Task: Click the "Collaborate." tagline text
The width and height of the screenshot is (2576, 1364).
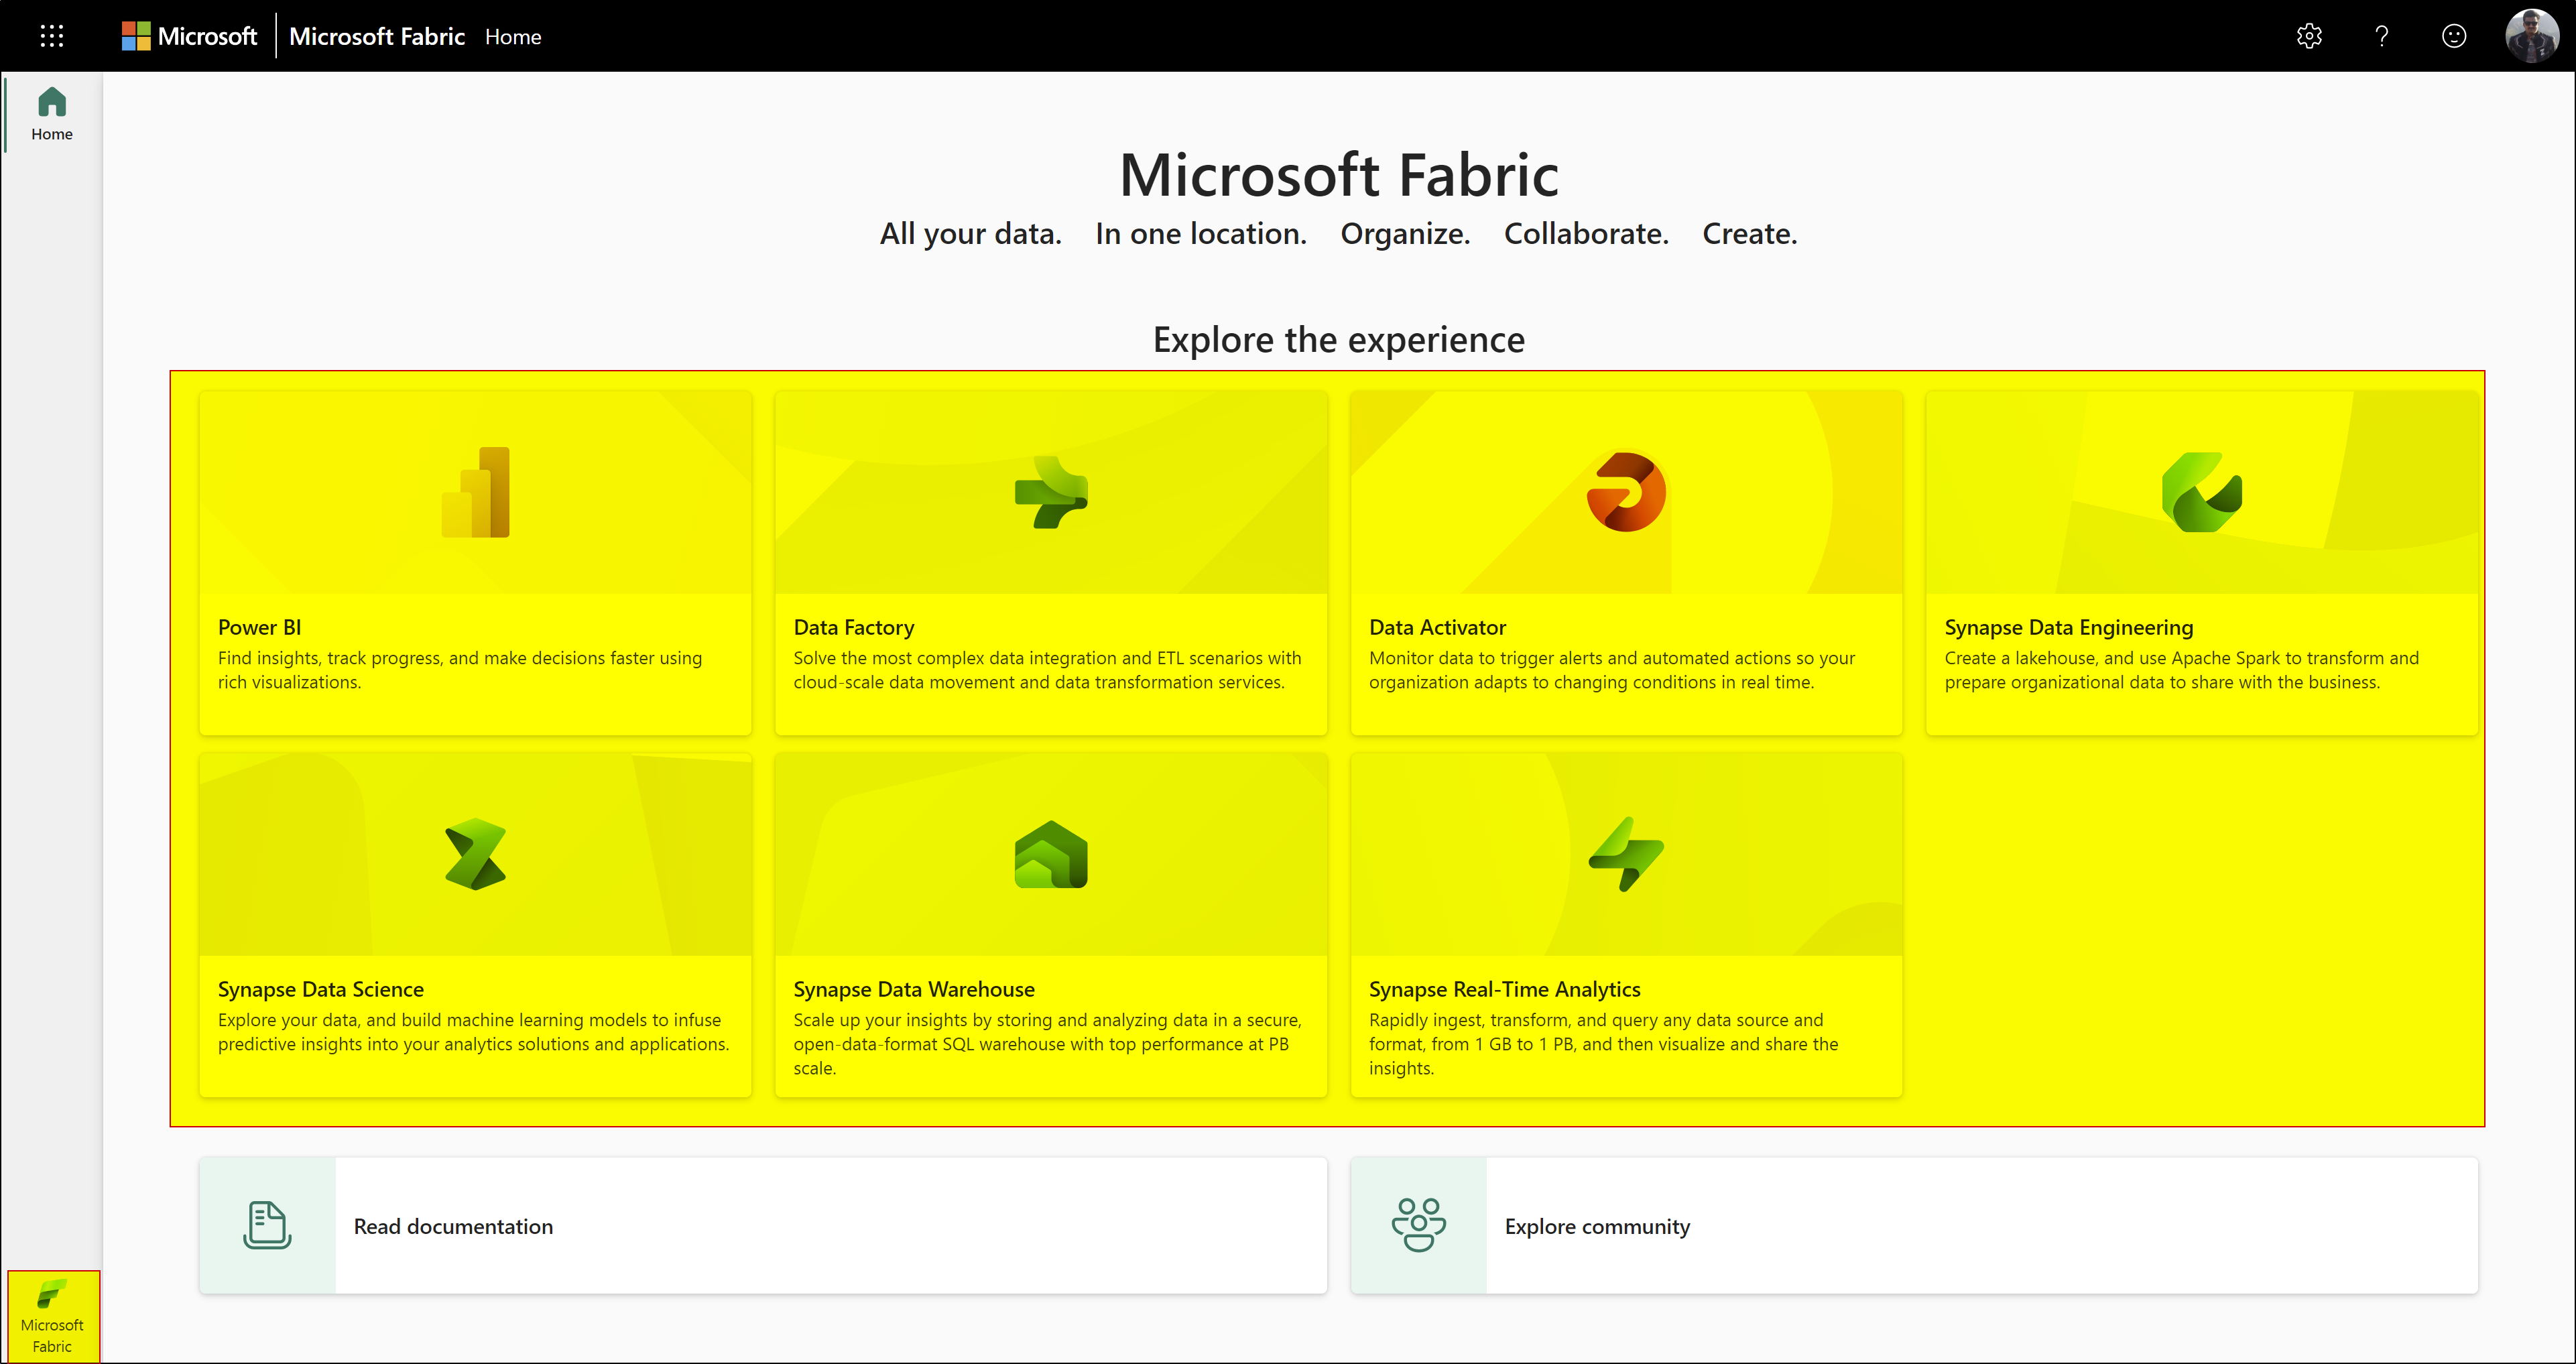Action: coord(1586,234)
